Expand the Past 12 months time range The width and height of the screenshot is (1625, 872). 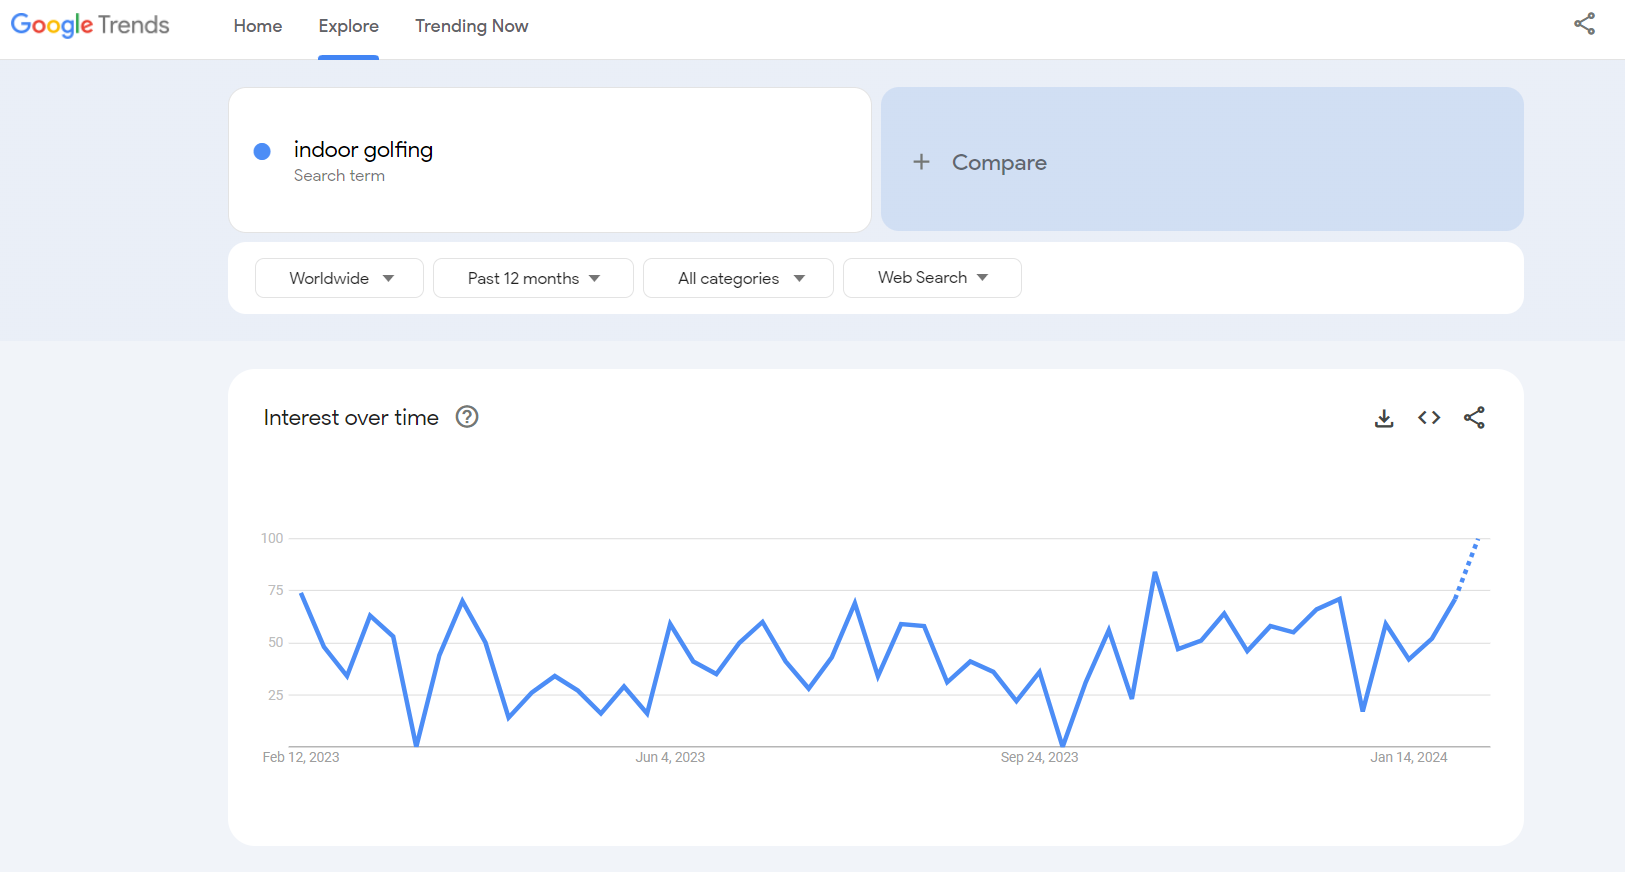point(533,278)
